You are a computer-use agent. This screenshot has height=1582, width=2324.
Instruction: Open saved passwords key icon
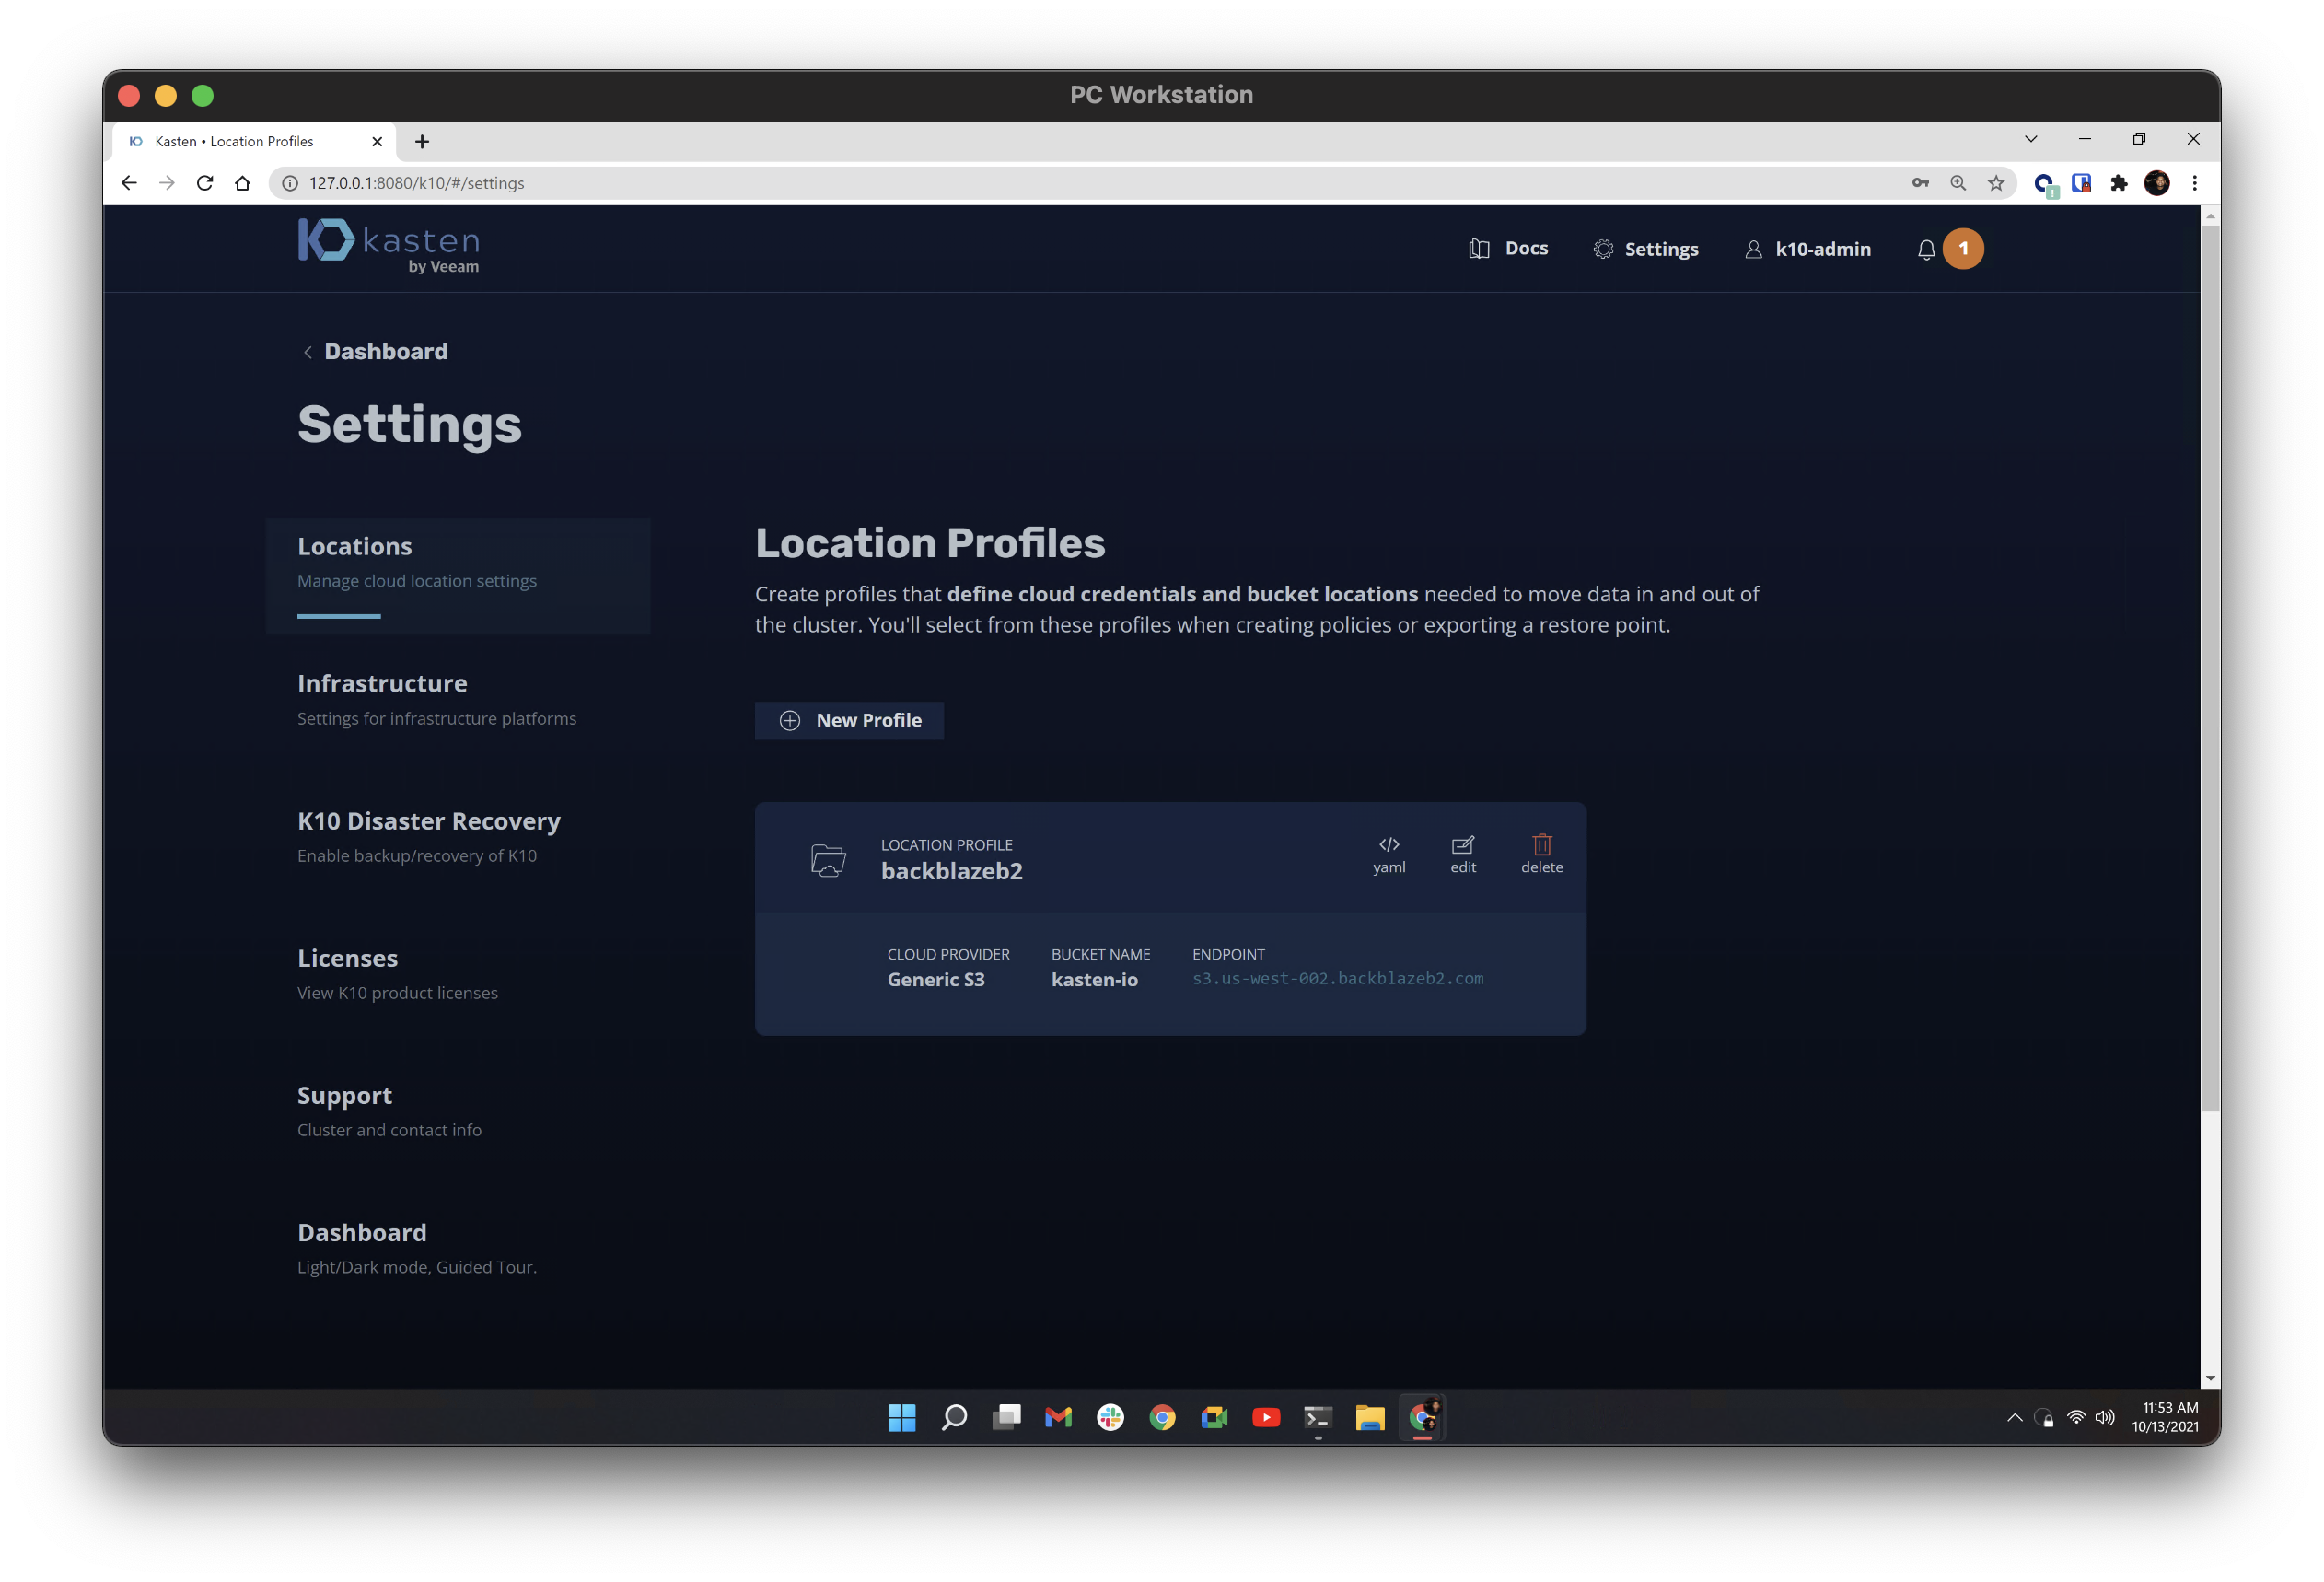click(x=1920, y=183)
